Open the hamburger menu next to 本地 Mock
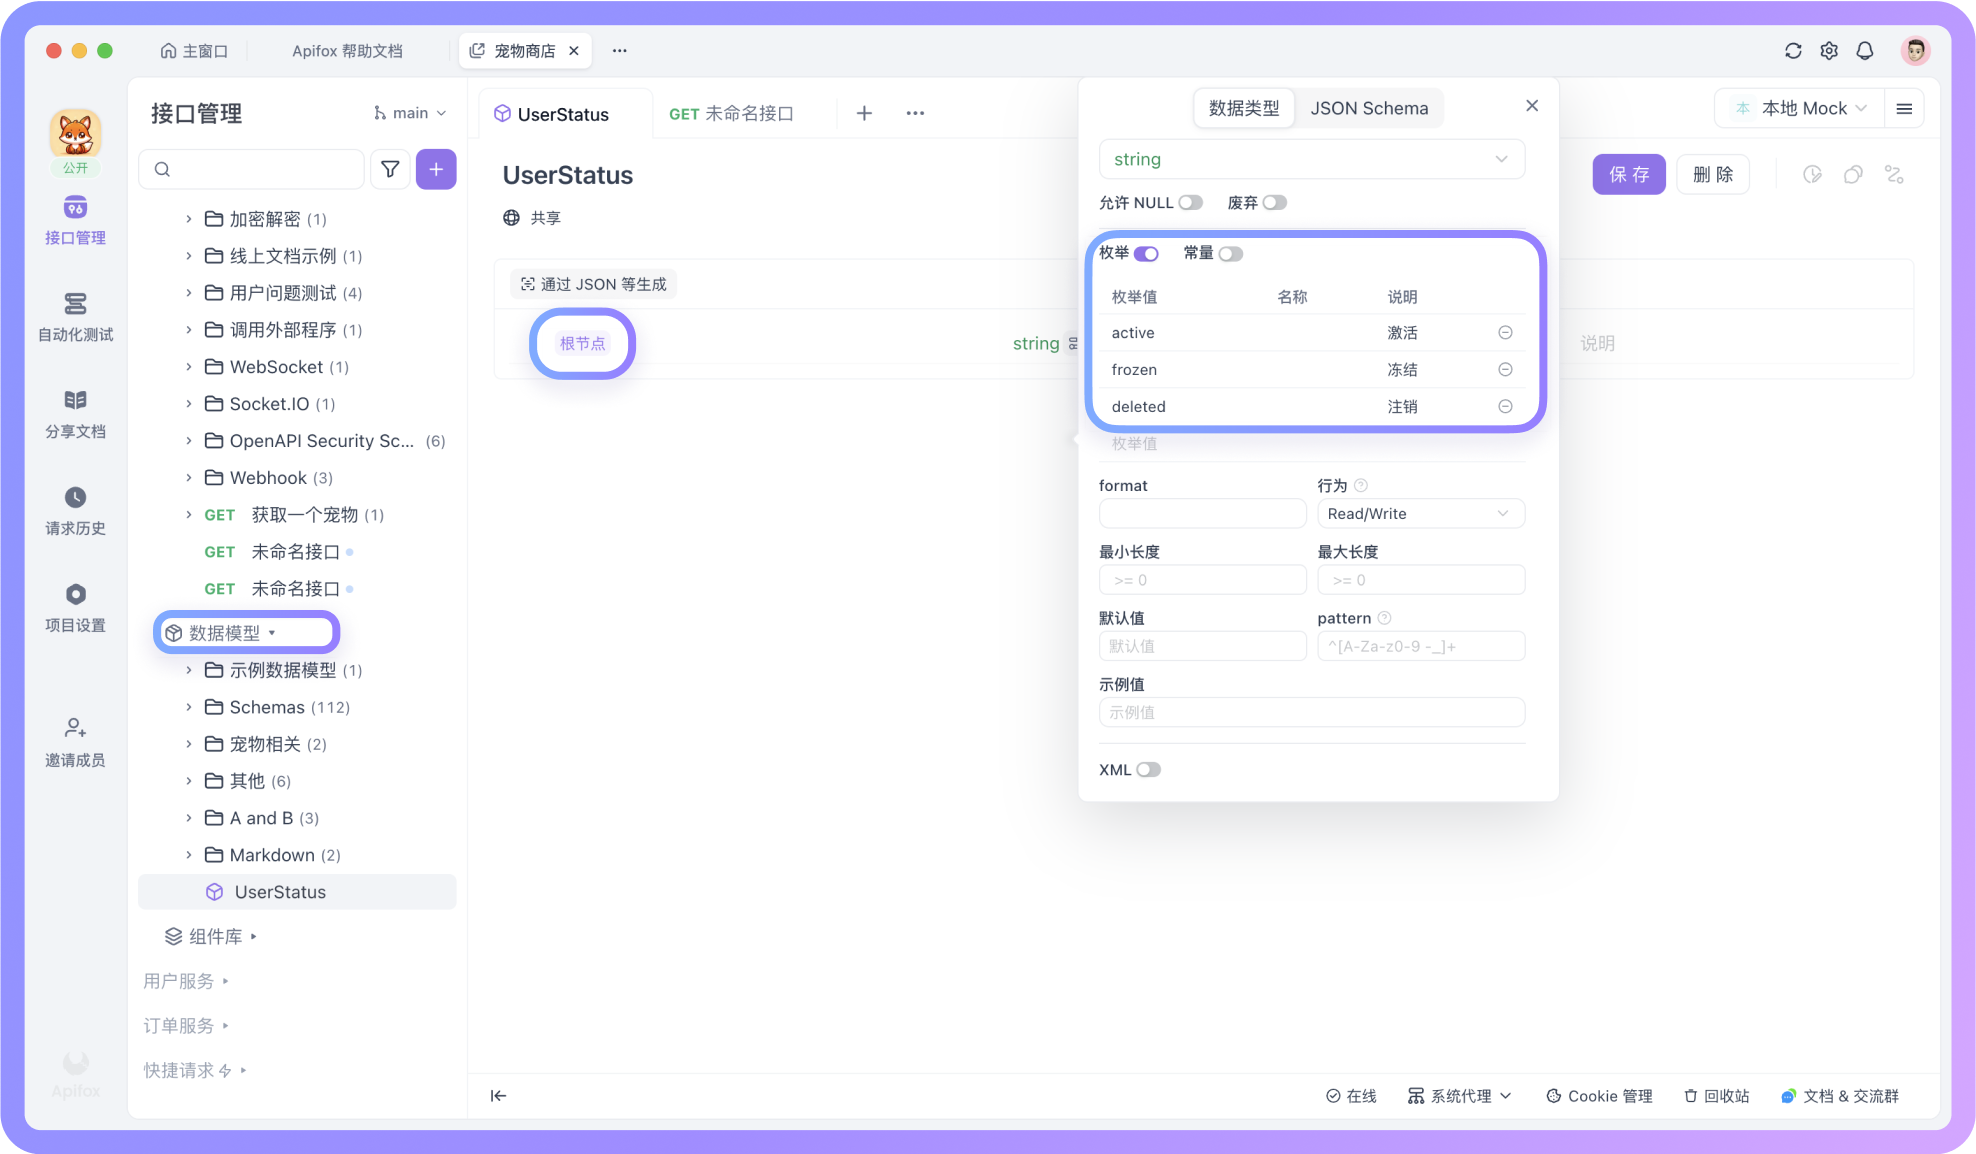The width and height of the screenshot is (1976, 1154). [x=1904, y=109]
